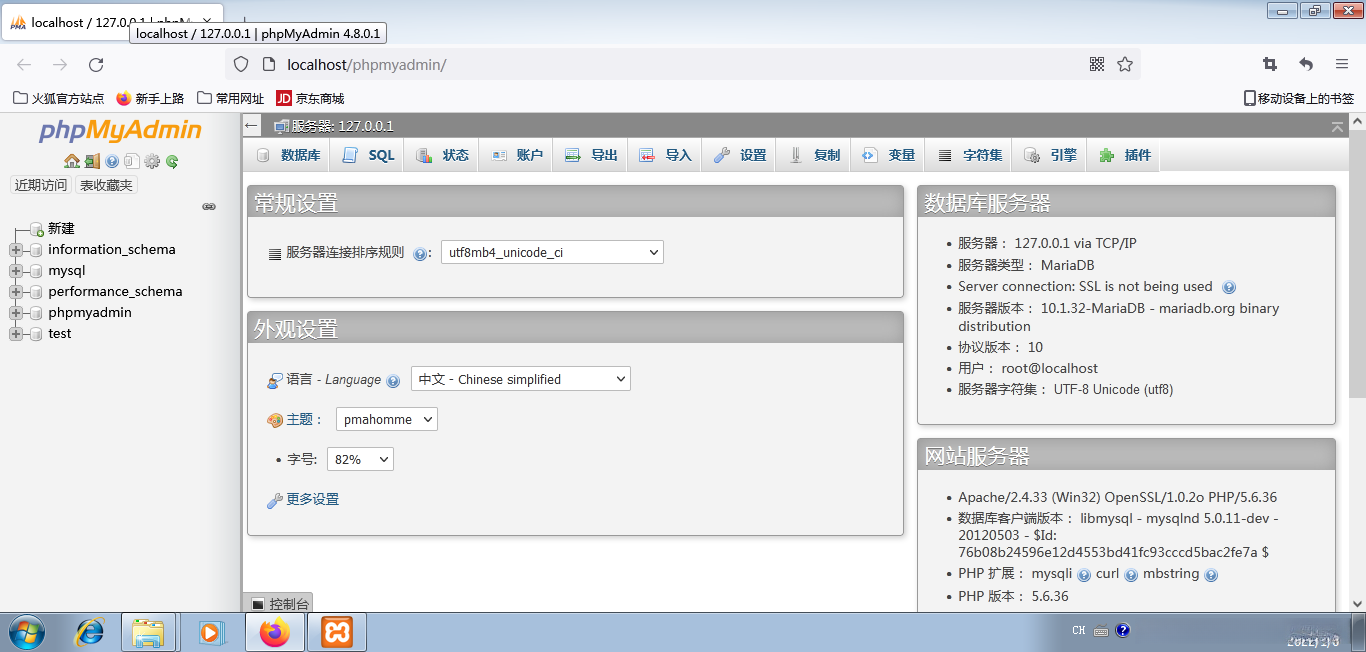1366x652 pixels.
Task: Click the shield tracking protection icon in URL bar
Action: pos(240,64)
